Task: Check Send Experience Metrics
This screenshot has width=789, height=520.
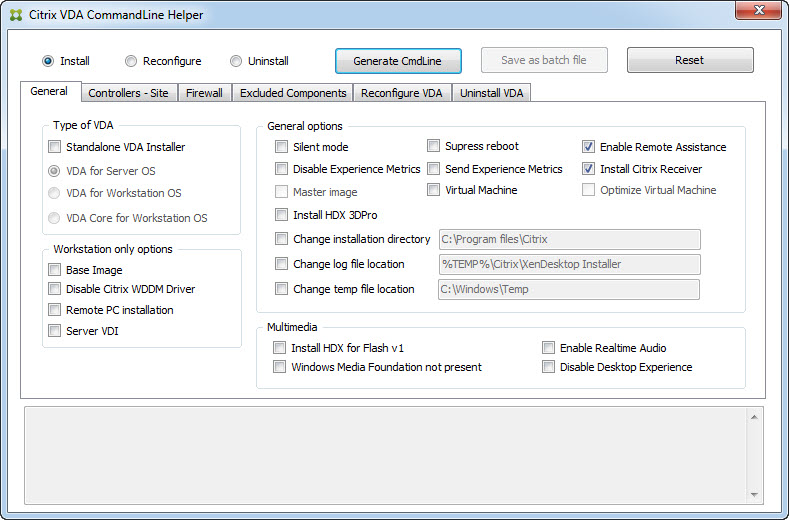Action: coord(433,169)
